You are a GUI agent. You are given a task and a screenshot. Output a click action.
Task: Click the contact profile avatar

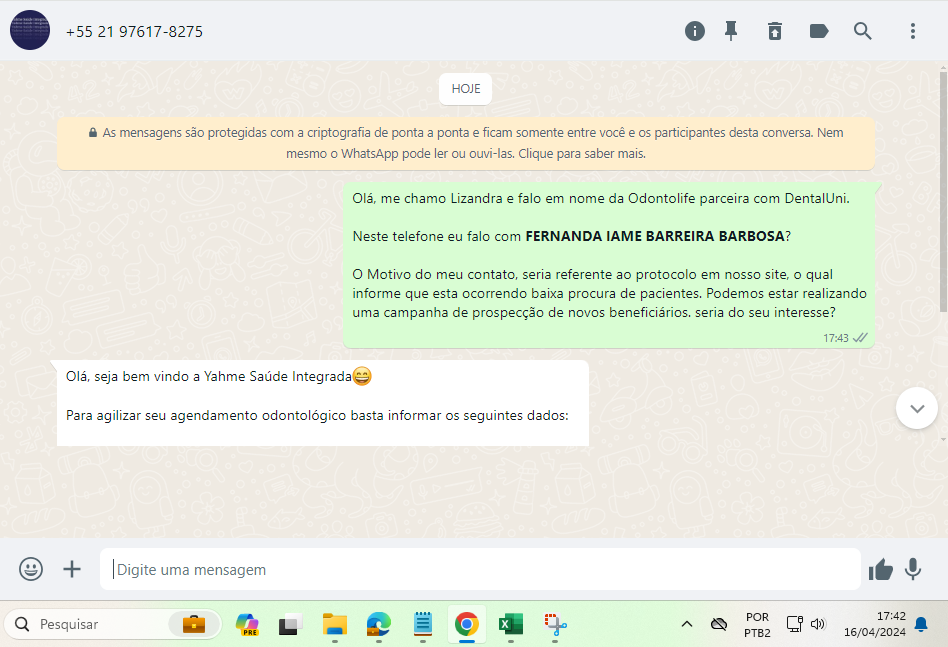click(30, 30)
